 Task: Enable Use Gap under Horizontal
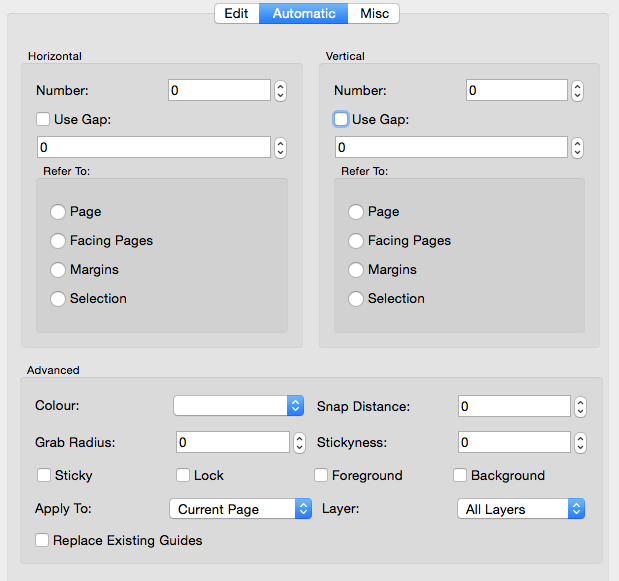click(43, 120)
